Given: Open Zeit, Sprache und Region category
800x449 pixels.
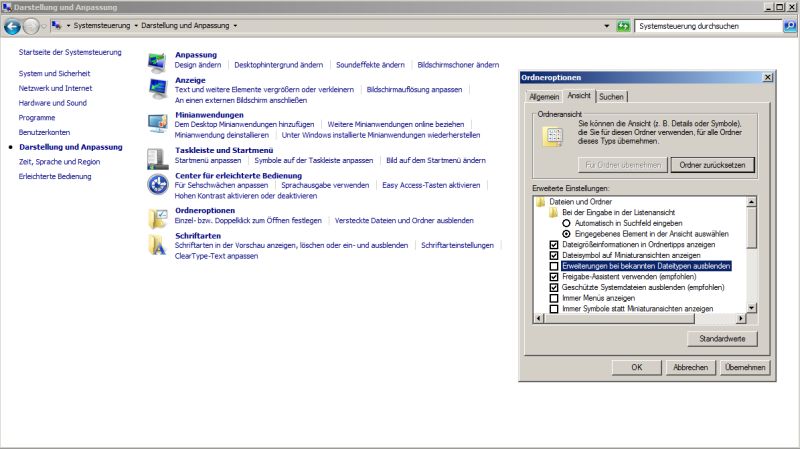Looking at the screenshot, I should 59,162.
